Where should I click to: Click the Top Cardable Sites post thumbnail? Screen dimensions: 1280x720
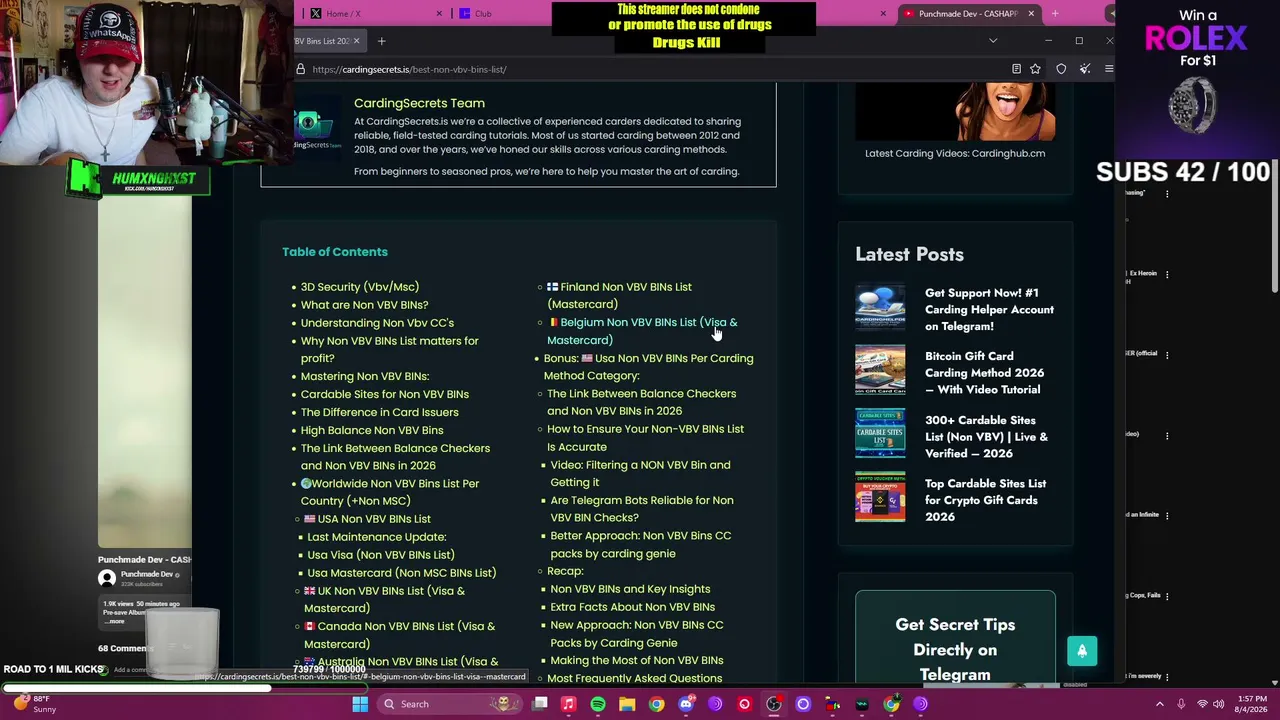point(880,498)
